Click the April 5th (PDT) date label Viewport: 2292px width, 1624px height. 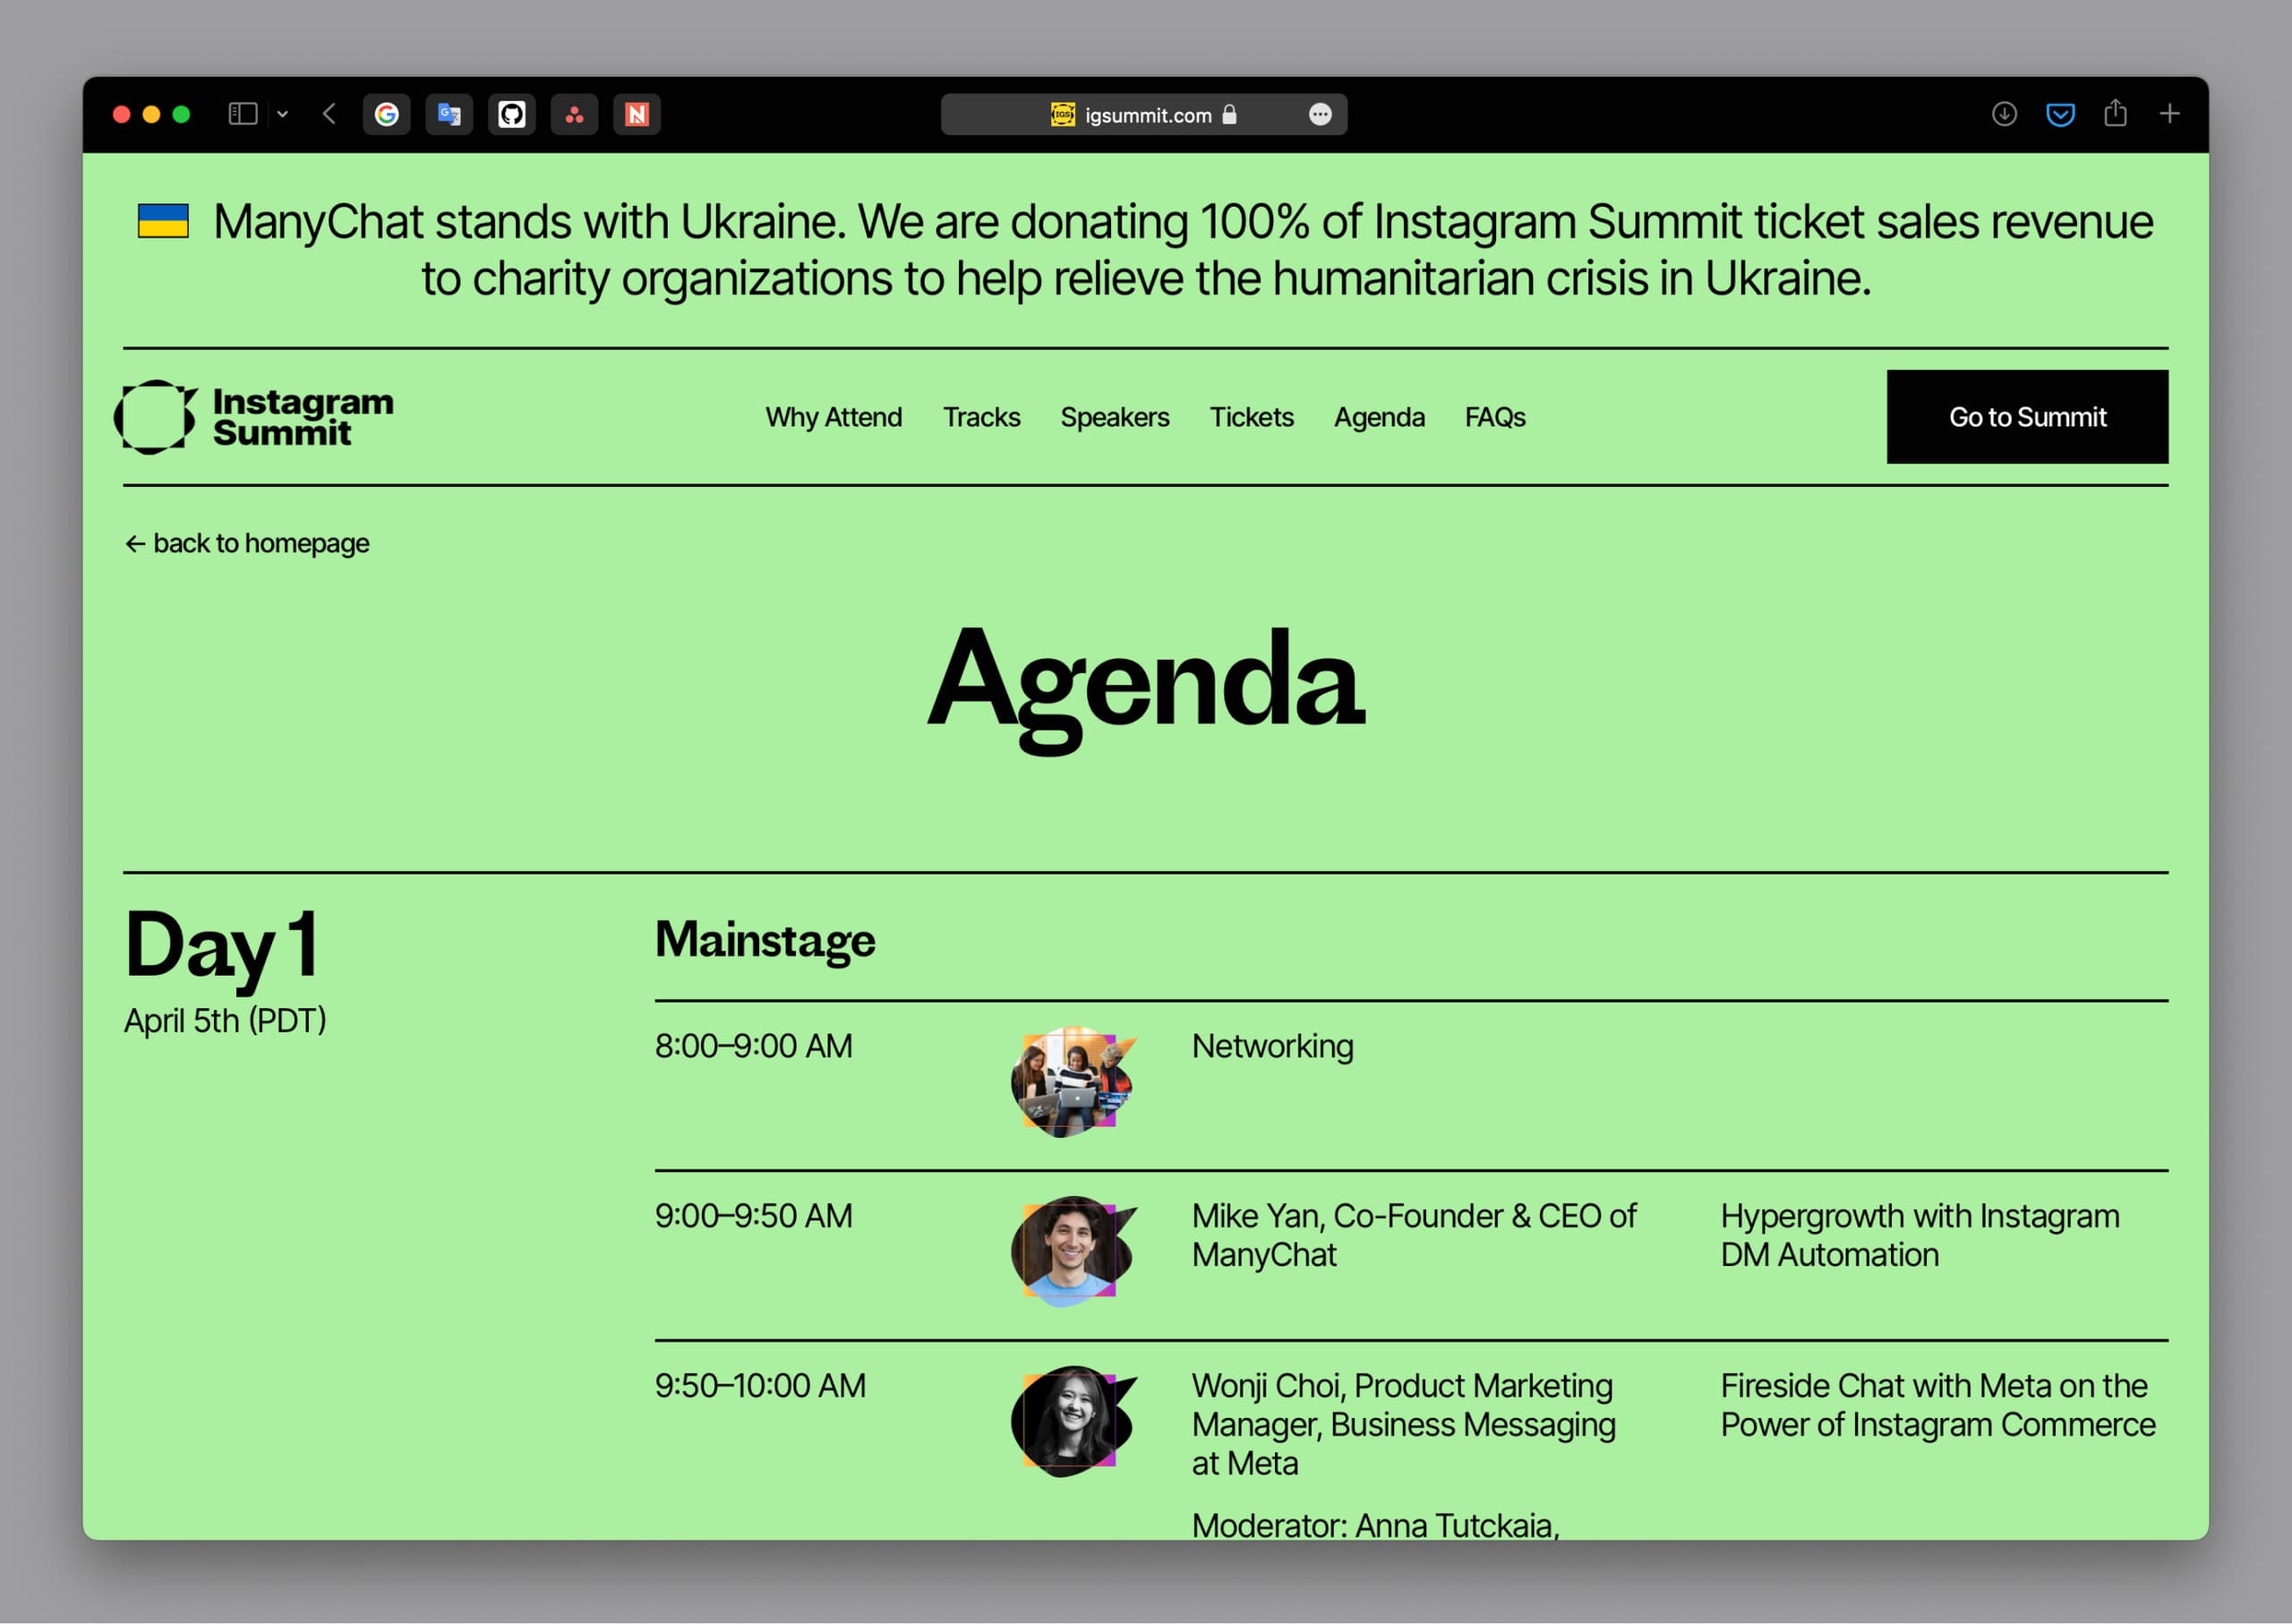coord(225,1021)
